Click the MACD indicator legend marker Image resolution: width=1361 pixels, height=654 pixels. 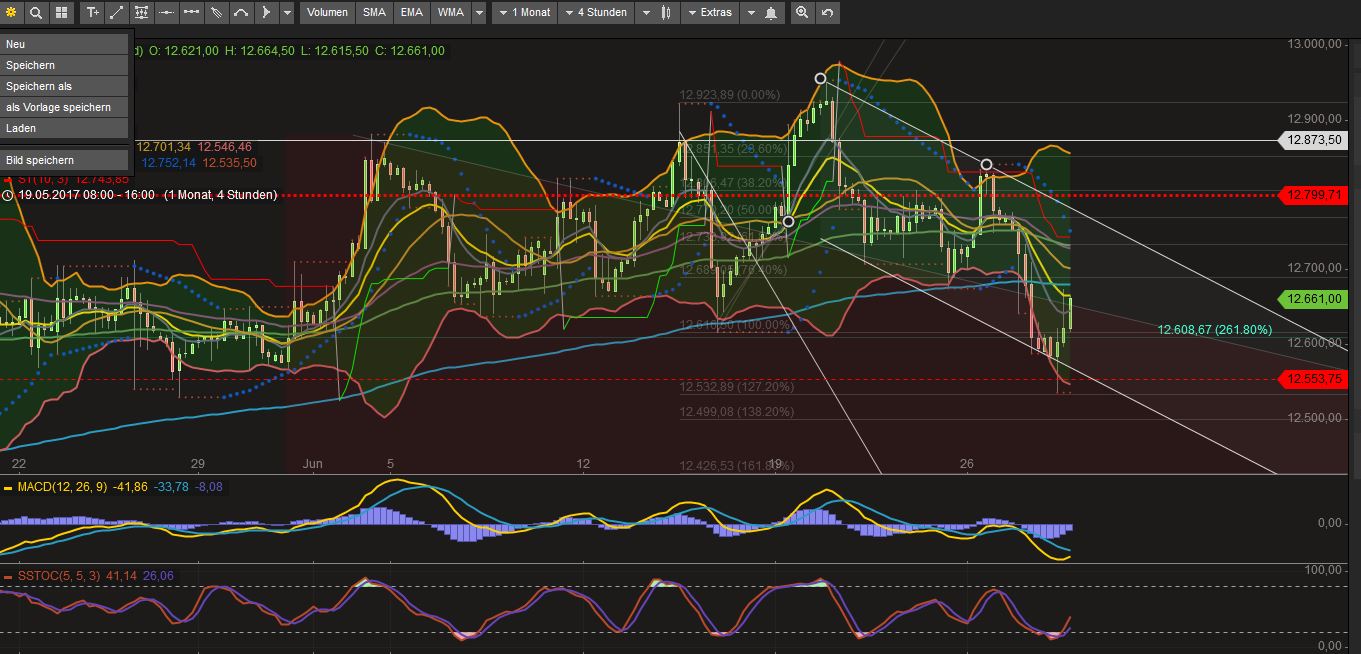coord(8,487)
